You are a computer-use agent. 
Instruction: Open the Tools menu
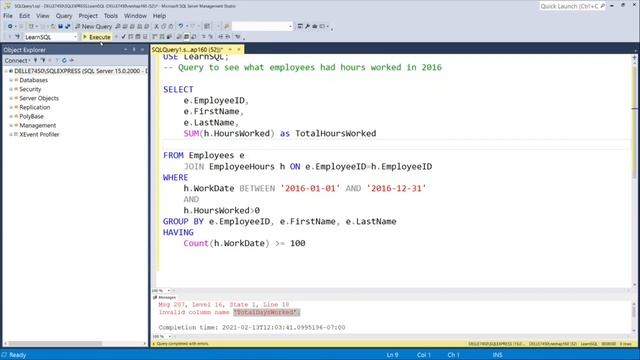coord(111,16)
